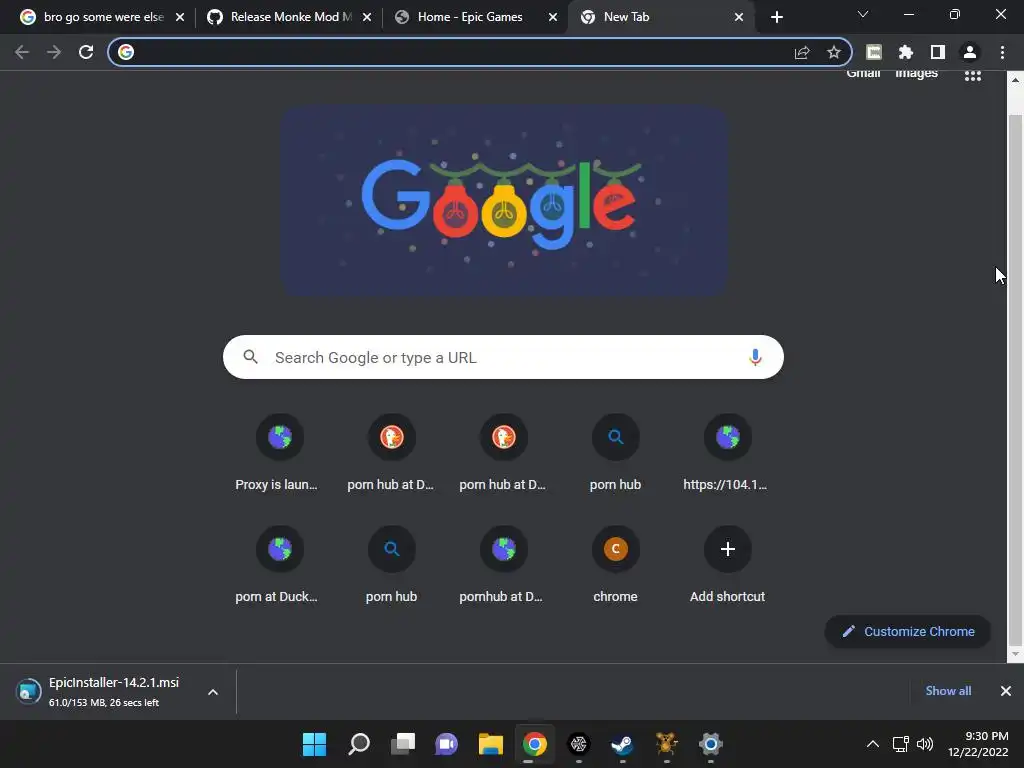Click Customize Chrome
The height and width of the screenshot is (768, 1024).
[x=908, y=632]
